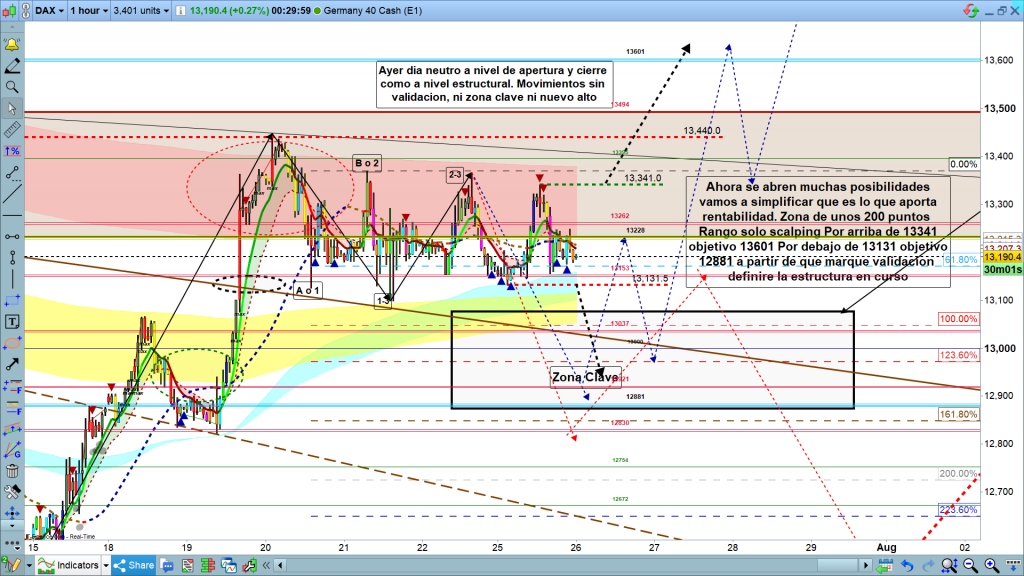Select the pencil drawing tool

[x=11, y=67]
